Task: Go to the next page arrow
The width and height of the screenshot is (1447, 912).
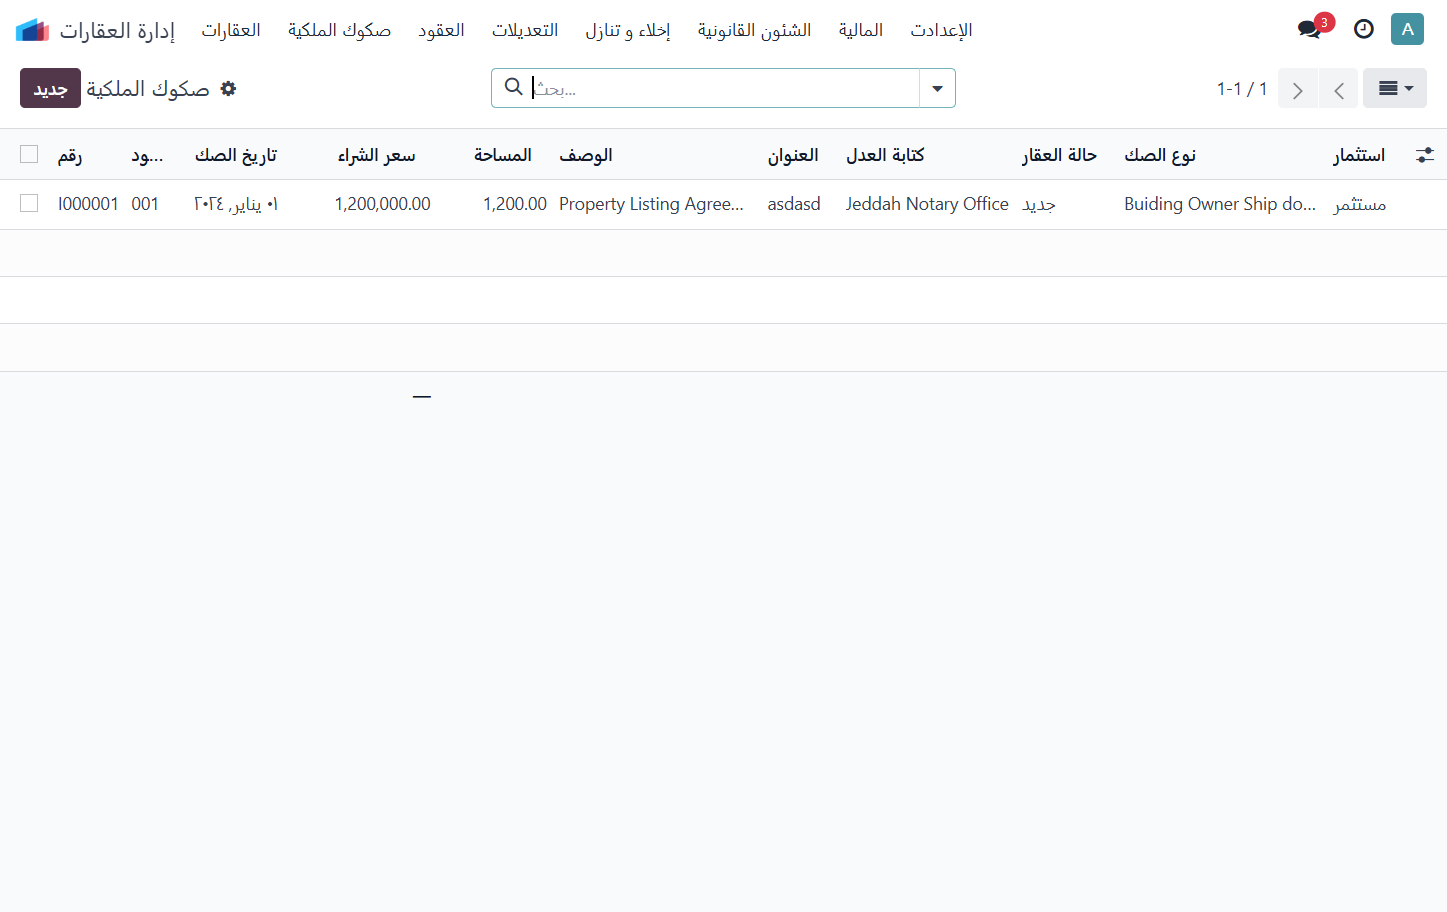Action: [1298, 89]
